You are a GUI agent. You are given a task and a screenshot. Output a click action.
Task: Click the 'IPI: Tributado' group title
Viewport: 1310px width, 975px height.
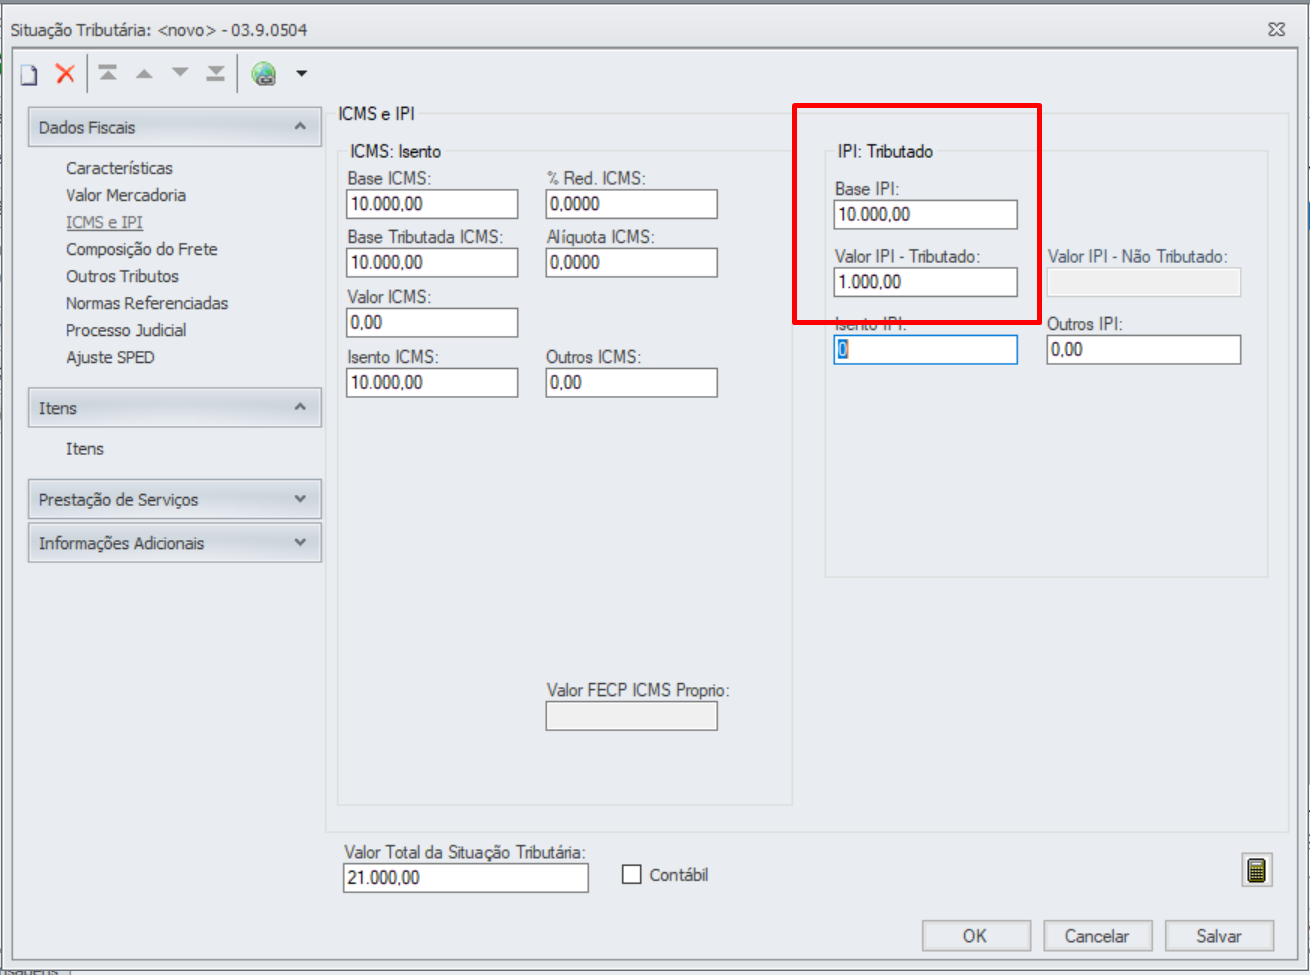pyautogui.click(x=885, y=152)
